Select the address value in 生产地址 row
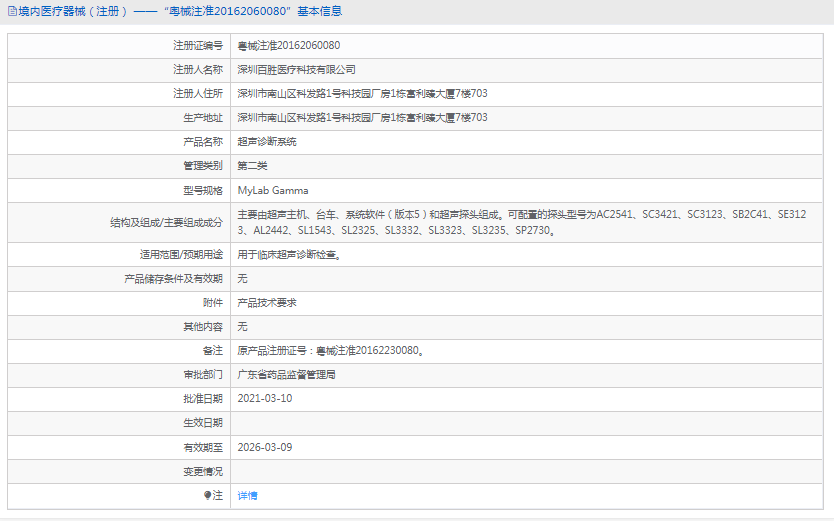Image resolution: width=834 pixels, height=521 pixels. (x=362, y=117)
